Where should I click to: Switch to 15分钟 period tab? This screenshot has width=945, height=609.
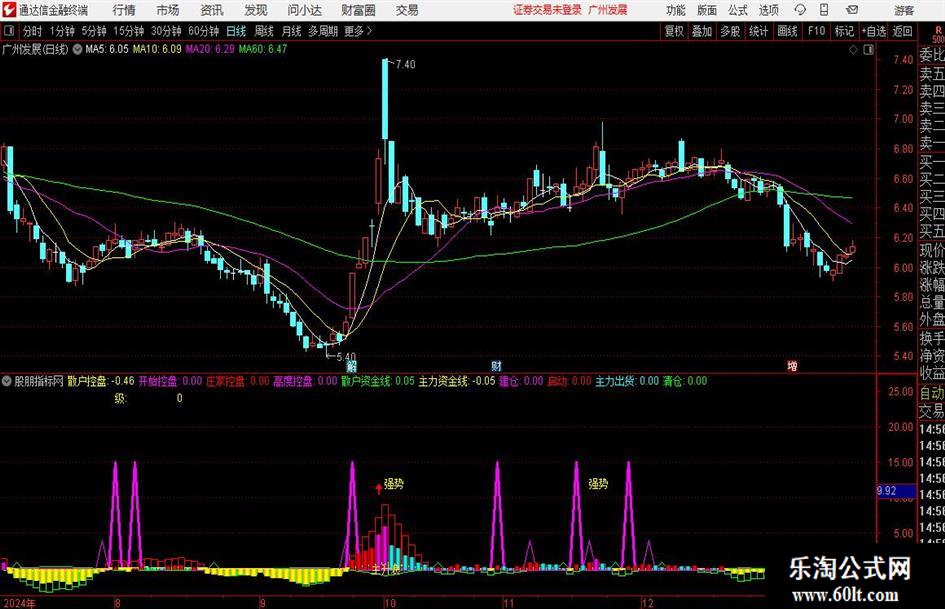pos(128,31)
